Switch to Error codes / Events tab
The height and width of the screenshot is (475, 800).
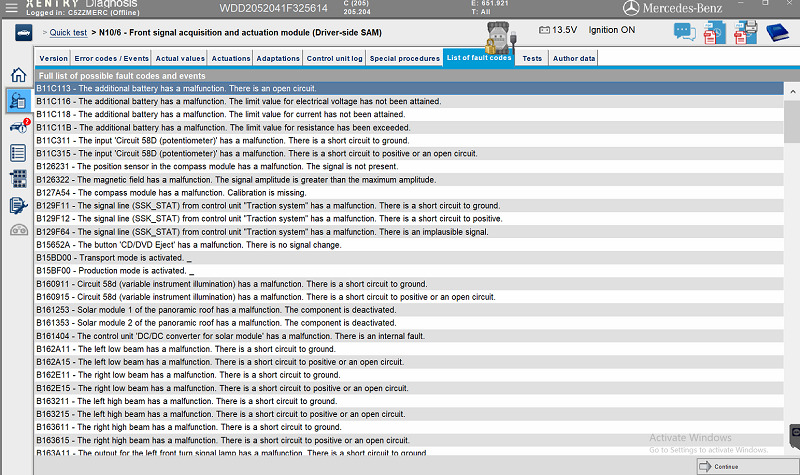click(111, 59)
